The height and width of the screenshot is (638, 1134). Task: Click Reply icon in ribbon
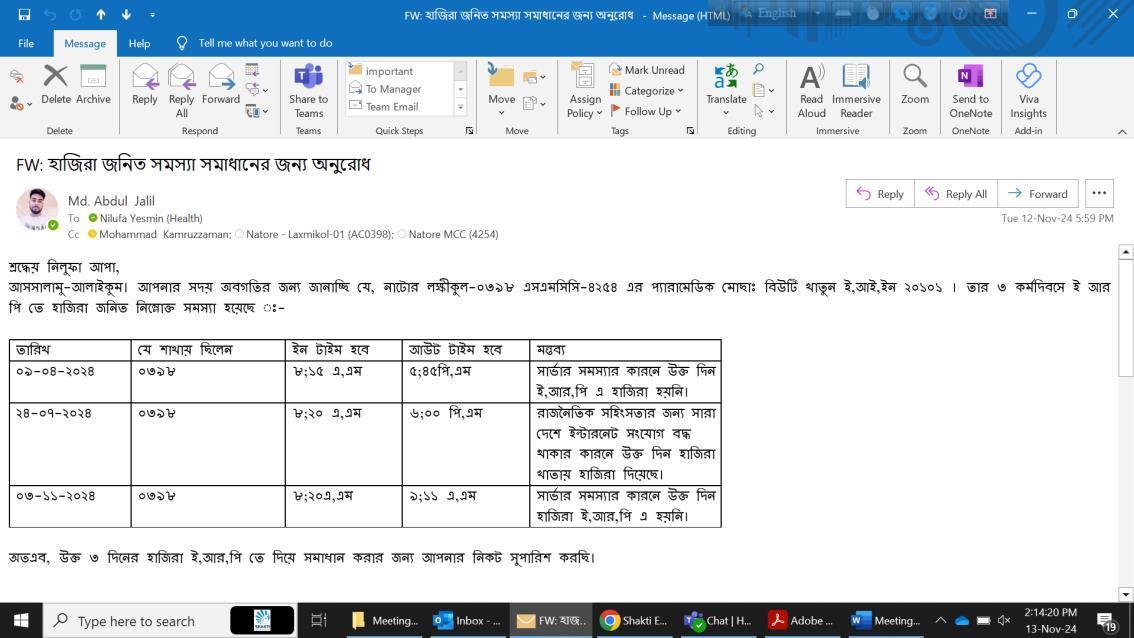[x=145, y=84]
